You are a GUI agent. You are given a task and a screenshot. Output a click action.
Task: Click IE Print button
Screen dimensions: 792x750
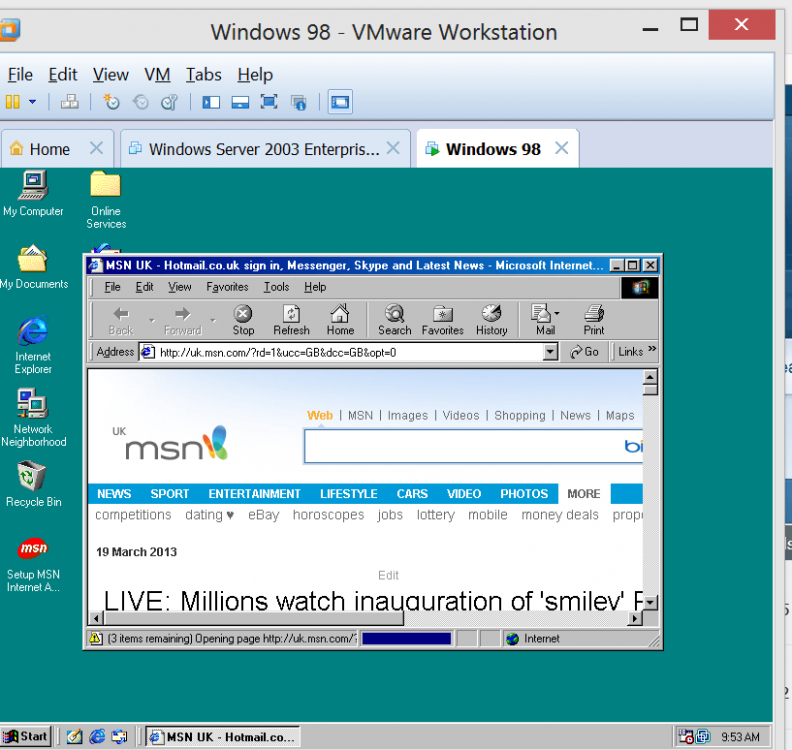[x=594, y=320]
